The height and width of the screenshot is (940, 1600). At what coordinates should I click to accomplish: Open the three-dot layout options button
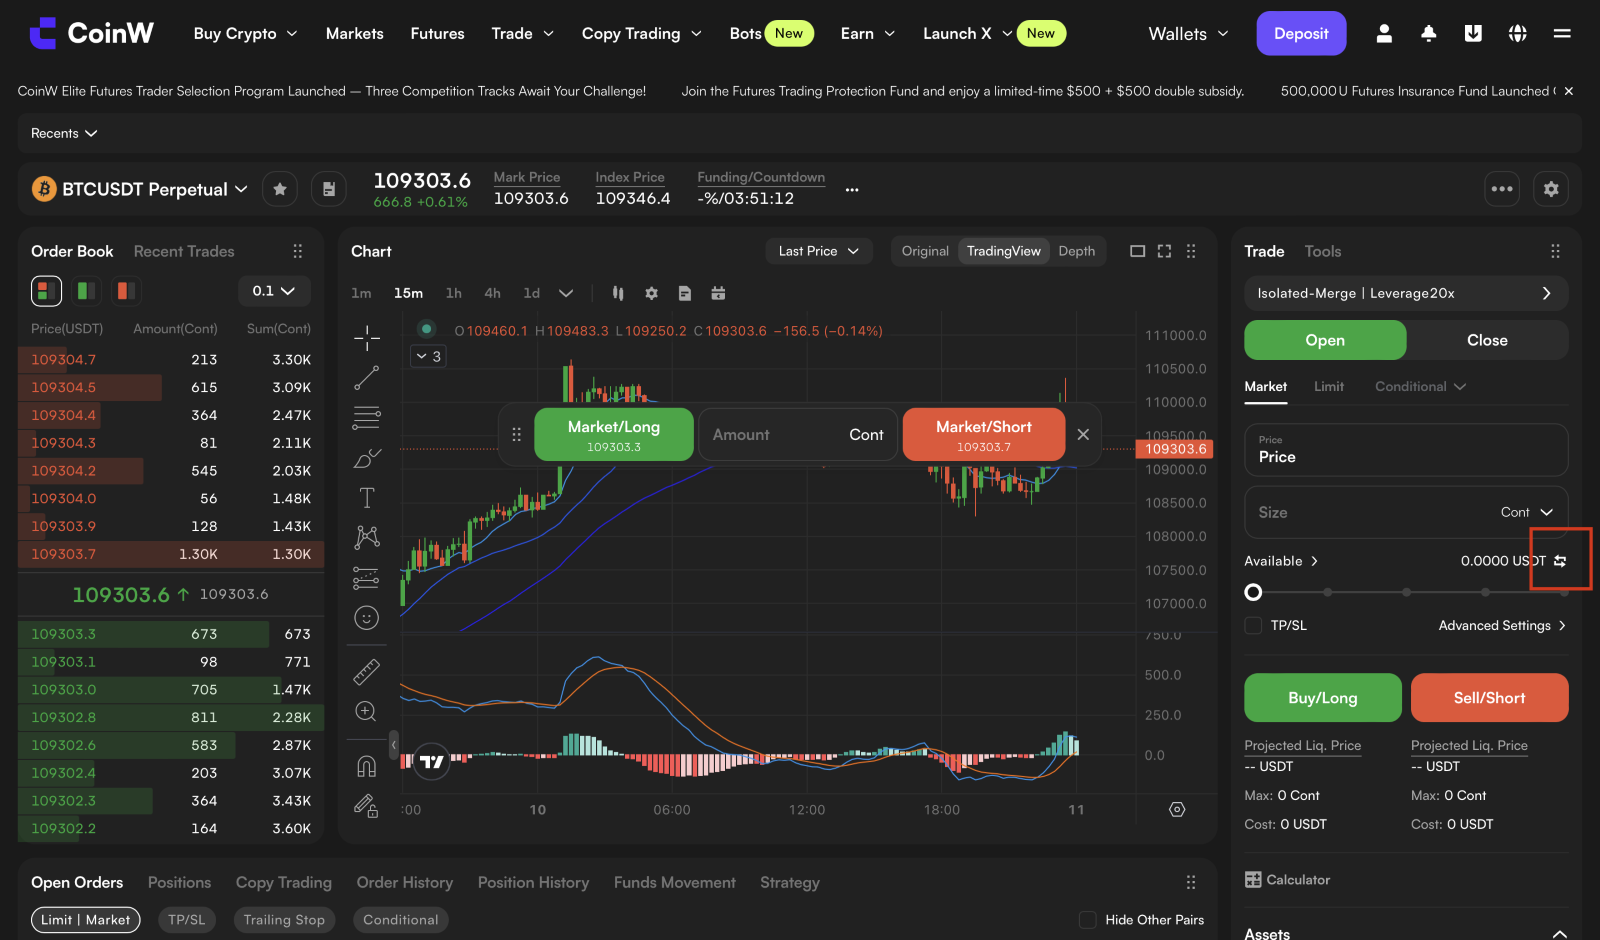point(1502,189)
